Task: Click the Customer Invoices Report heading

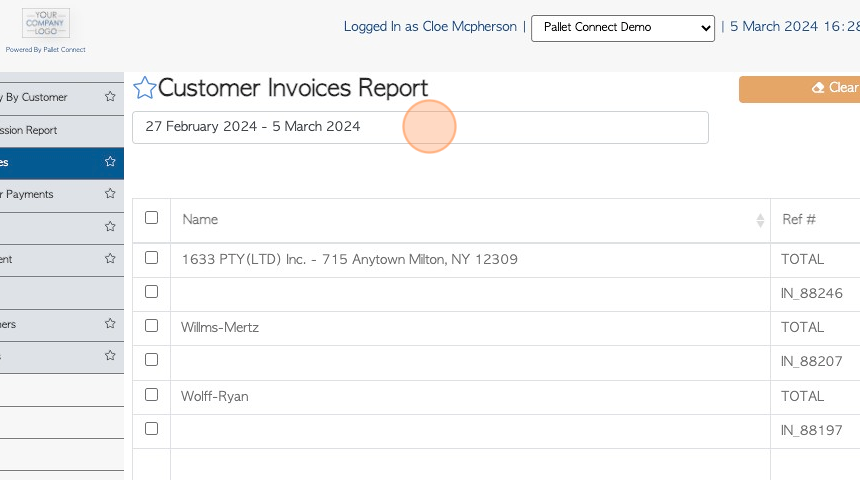Action: click(293, 88)
